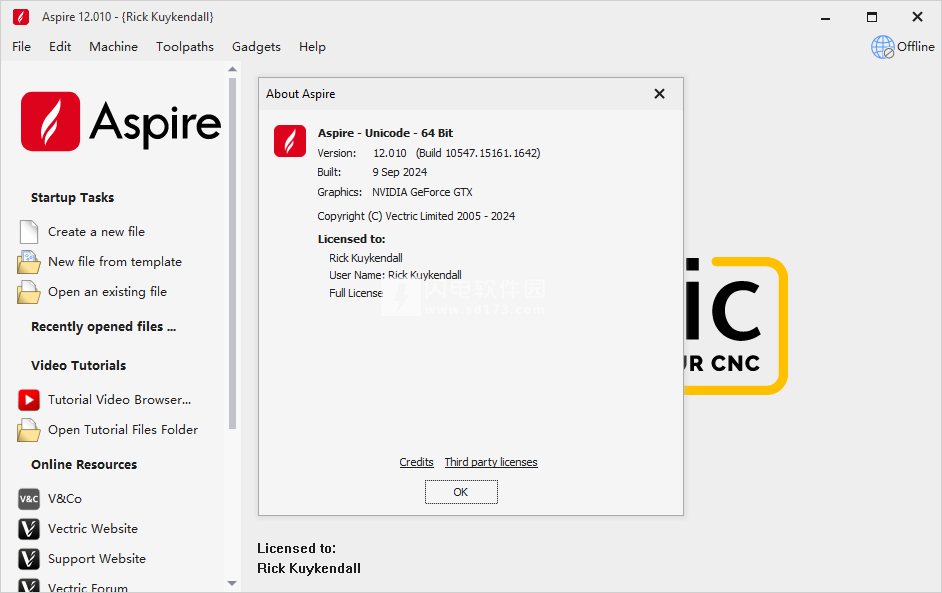Screen dimensions: 942x593
Task: Select Open an existing file
Action: coord(108,292)
